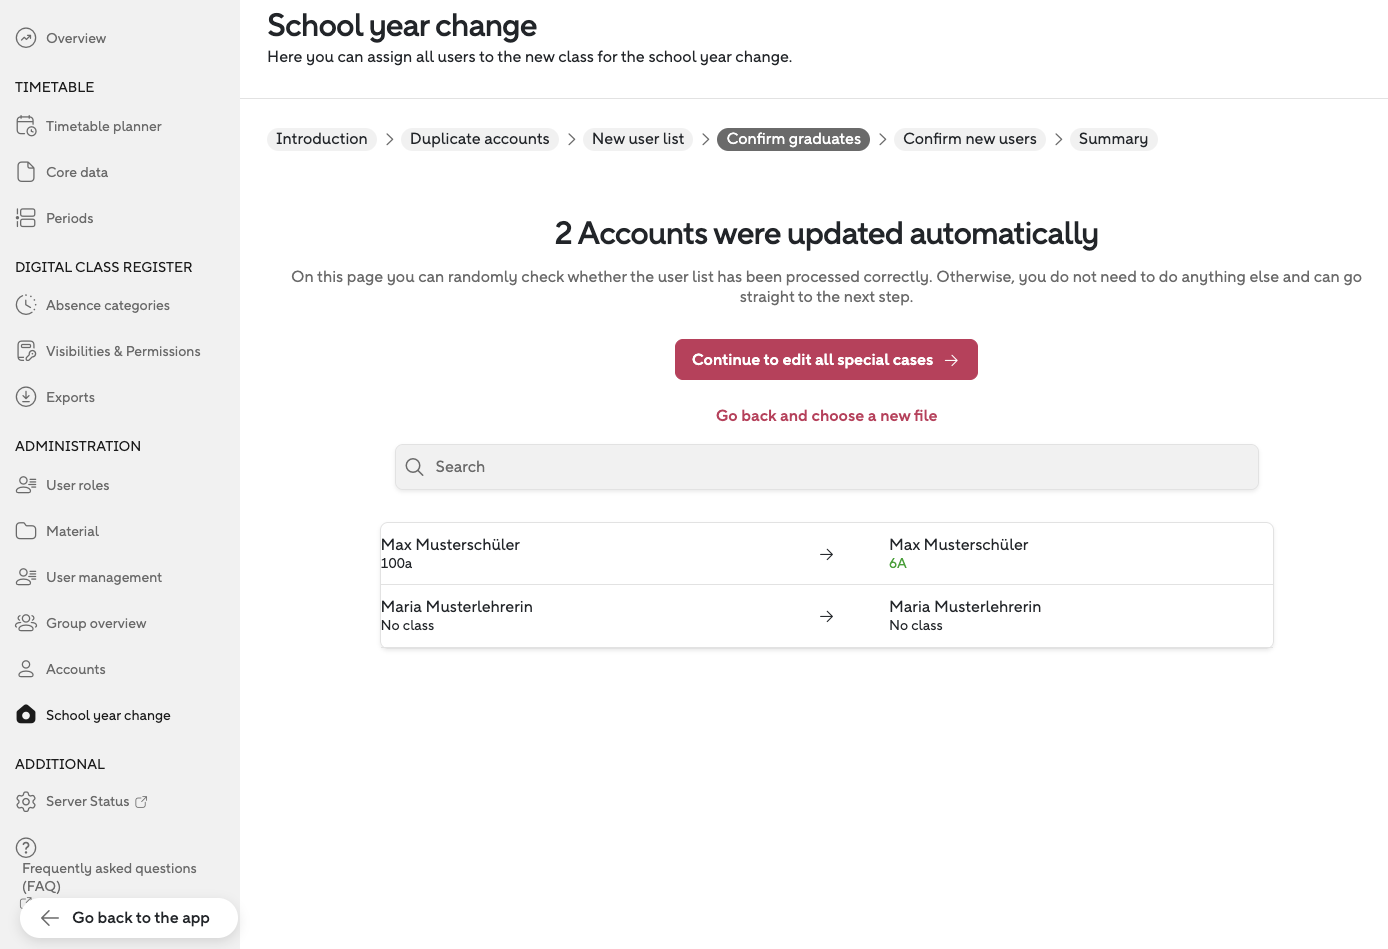Click Server Status gear icon
The width and height of the screenshot is (1388, 949).
[26, 801]
